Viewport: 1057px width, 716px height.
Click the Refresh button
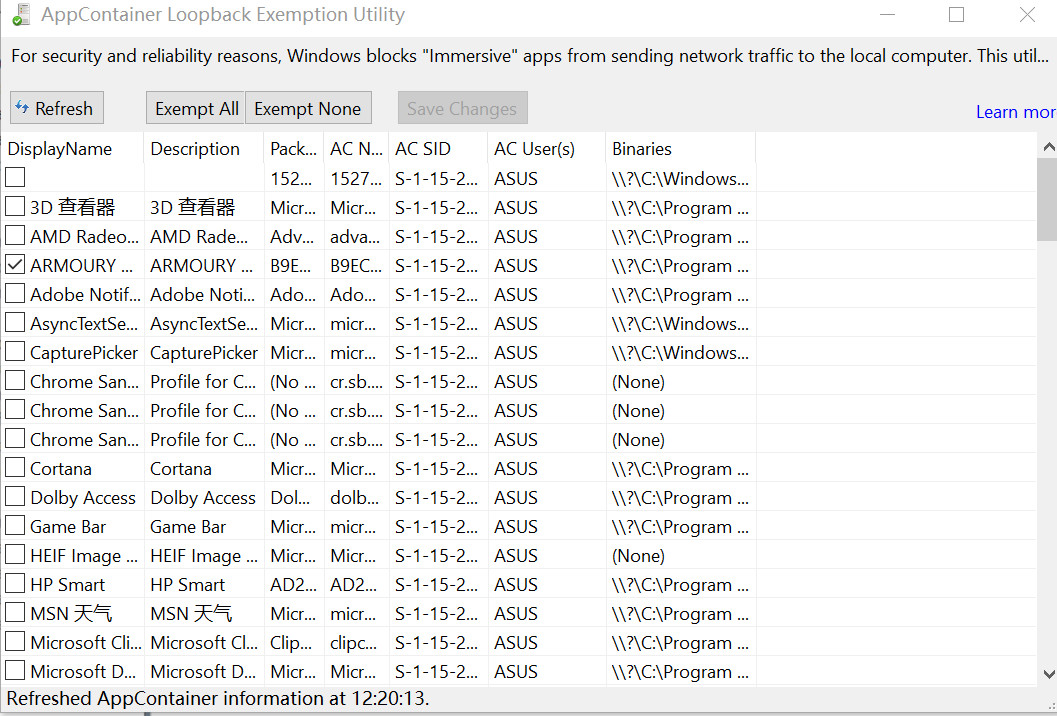coord(56,108)
